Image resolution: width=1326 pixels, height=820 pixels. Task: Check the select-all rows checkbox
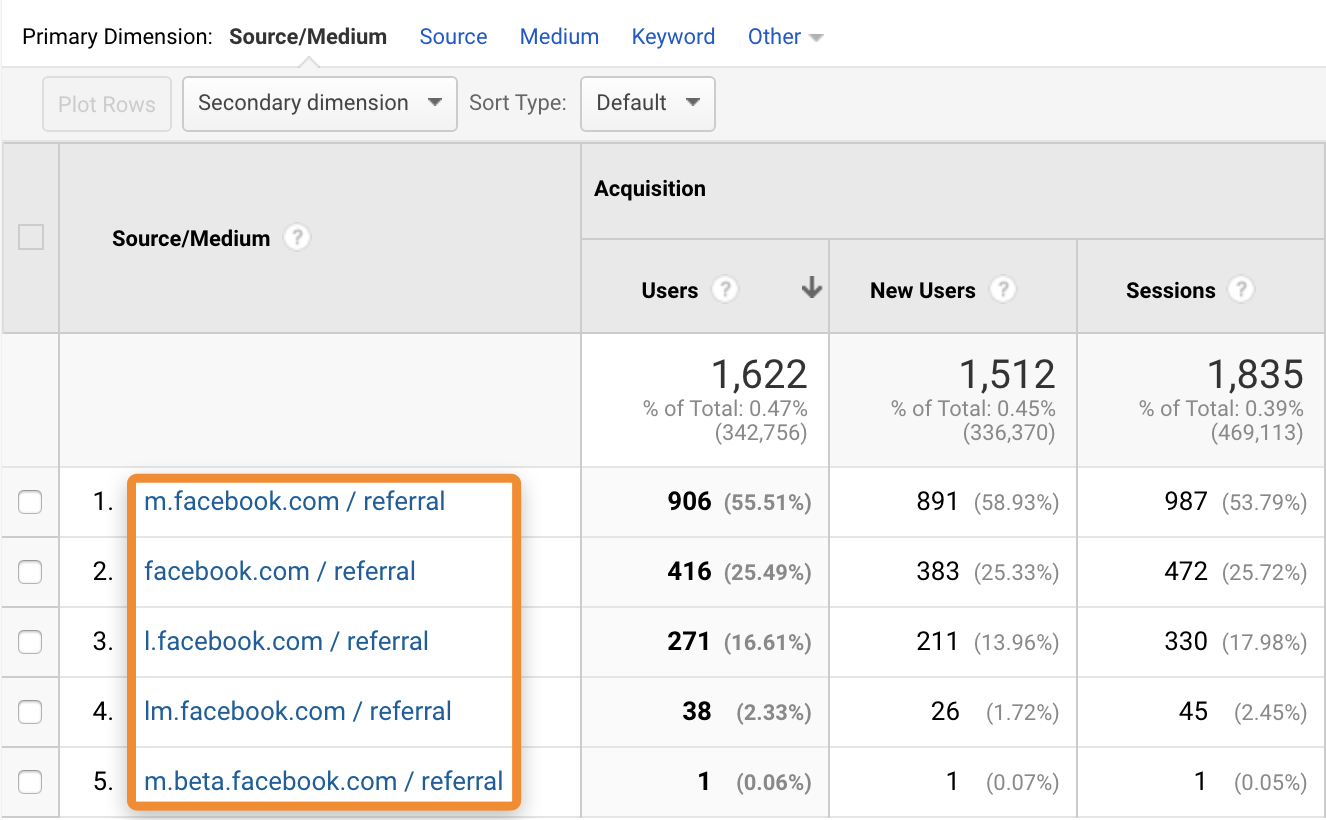pos(30,237)
